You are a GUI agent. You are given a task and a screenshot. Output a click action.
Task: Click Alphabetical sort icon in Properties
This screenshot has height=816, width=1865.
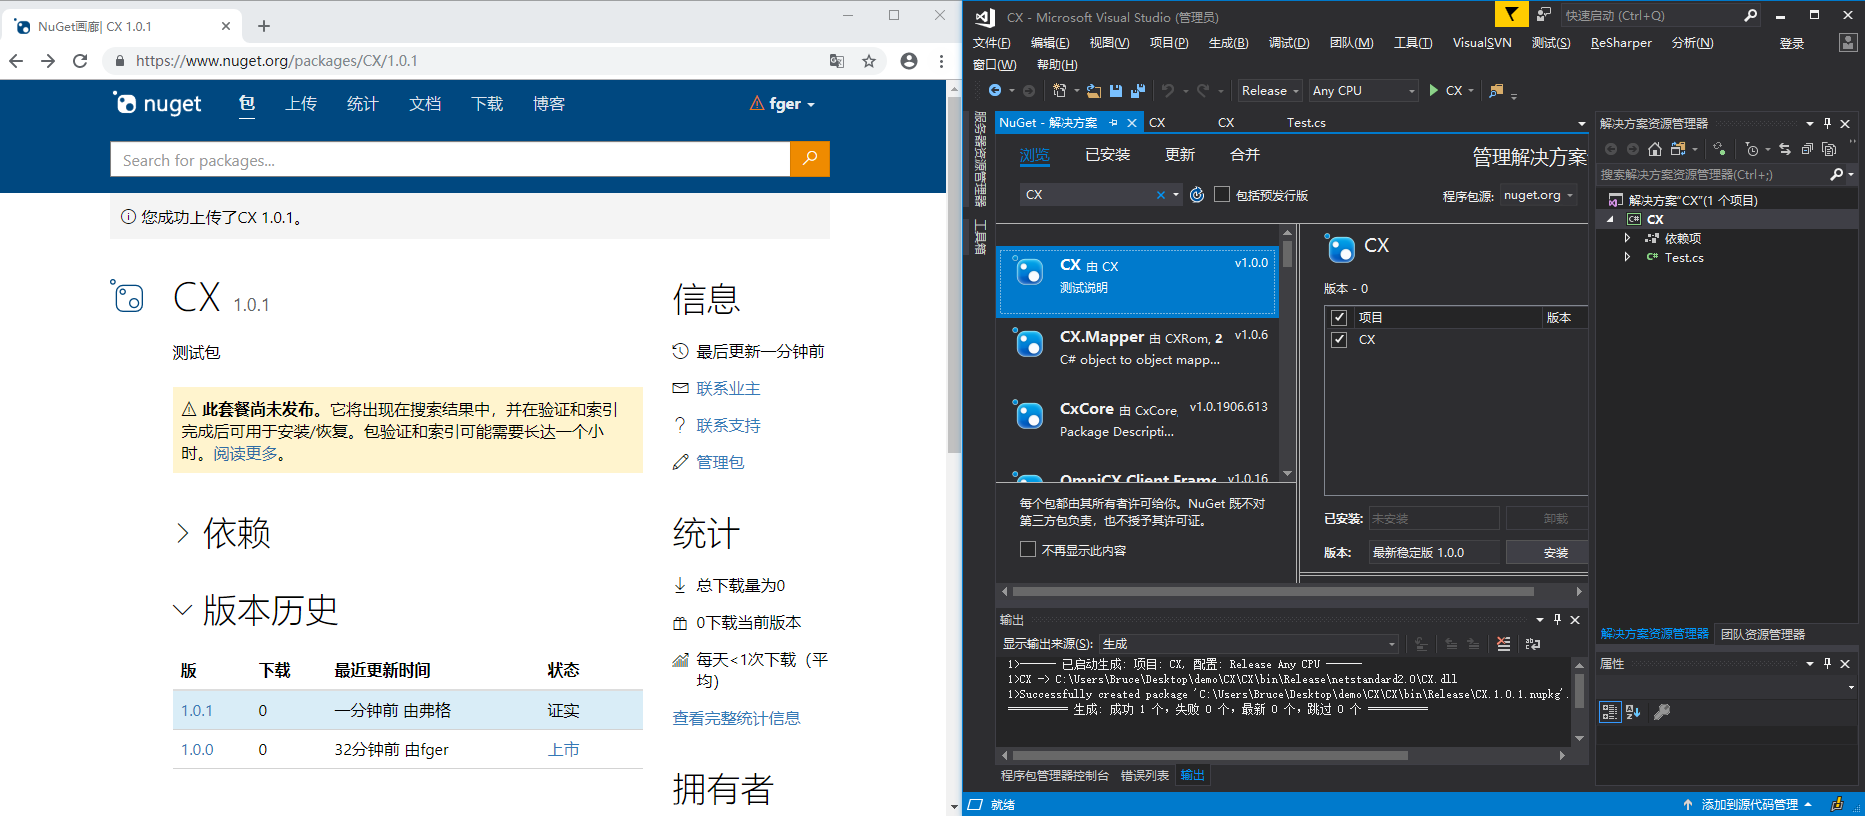point(1633,712)
